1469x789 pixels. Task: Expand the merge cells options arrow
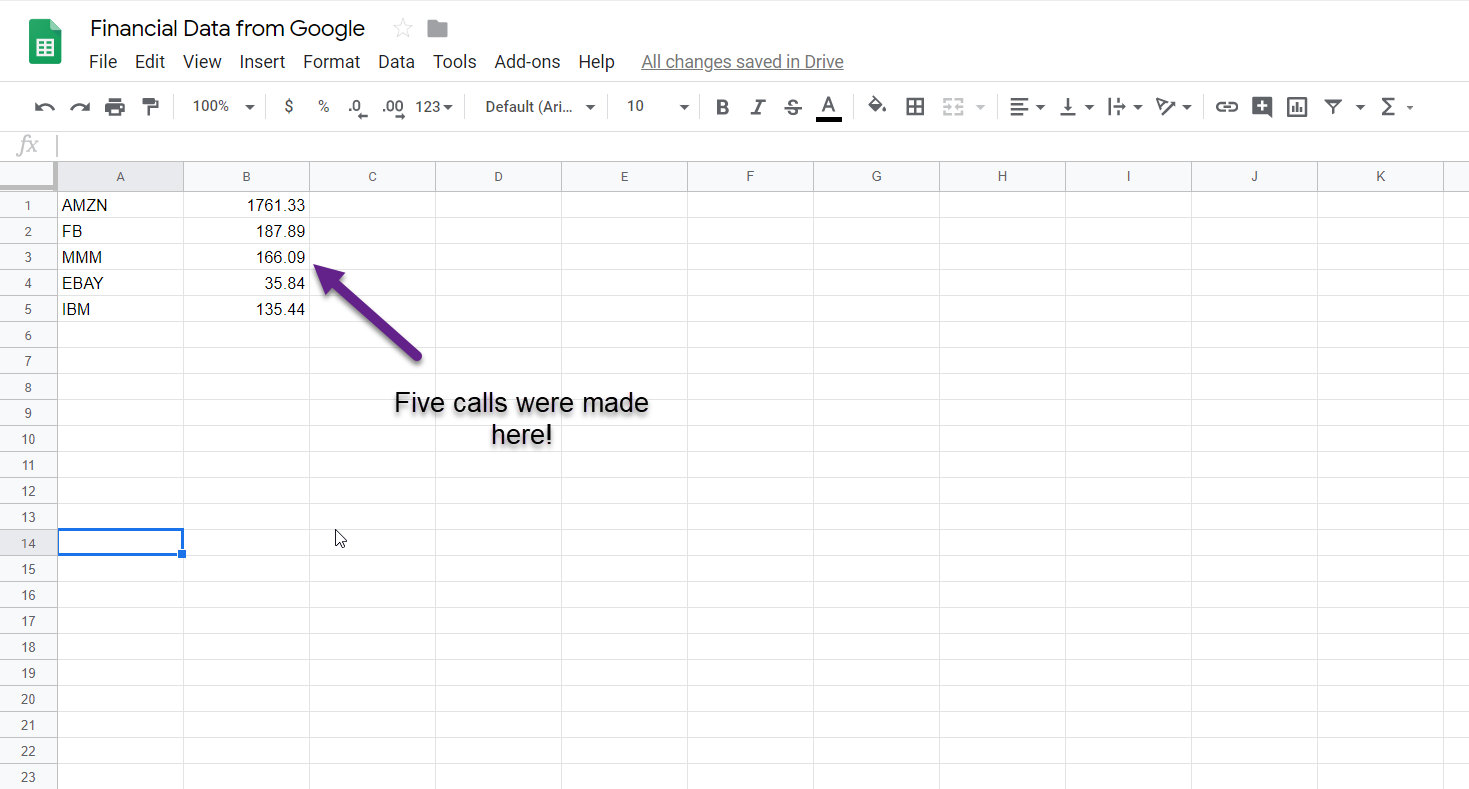980,107
